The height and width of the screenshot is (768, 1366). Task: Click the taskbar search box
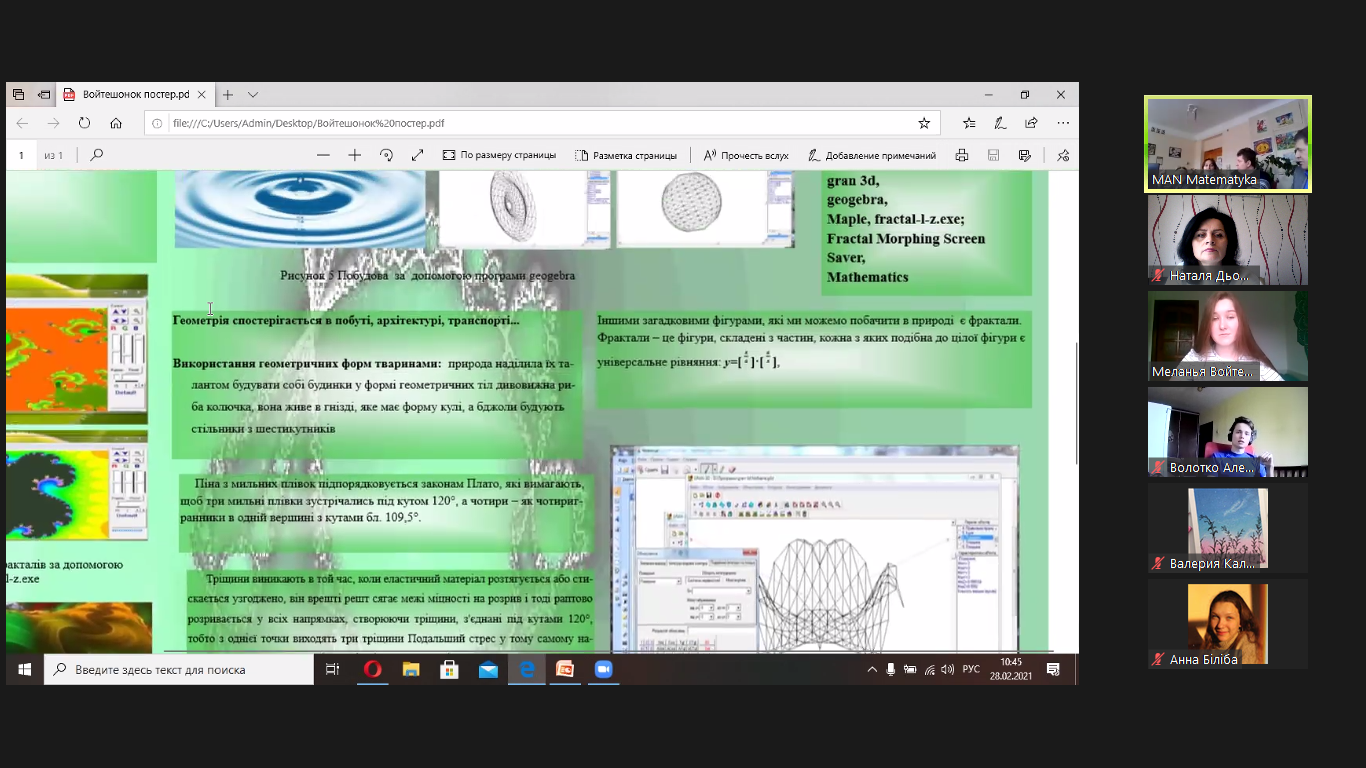tap(178, 669)
